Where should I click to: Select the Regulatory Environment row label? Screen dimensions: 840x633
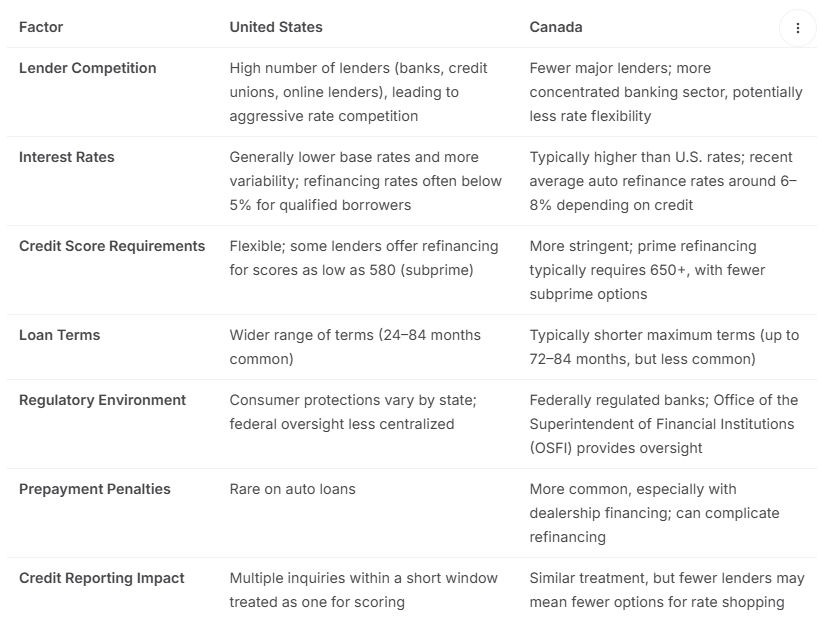pos(103,400)
